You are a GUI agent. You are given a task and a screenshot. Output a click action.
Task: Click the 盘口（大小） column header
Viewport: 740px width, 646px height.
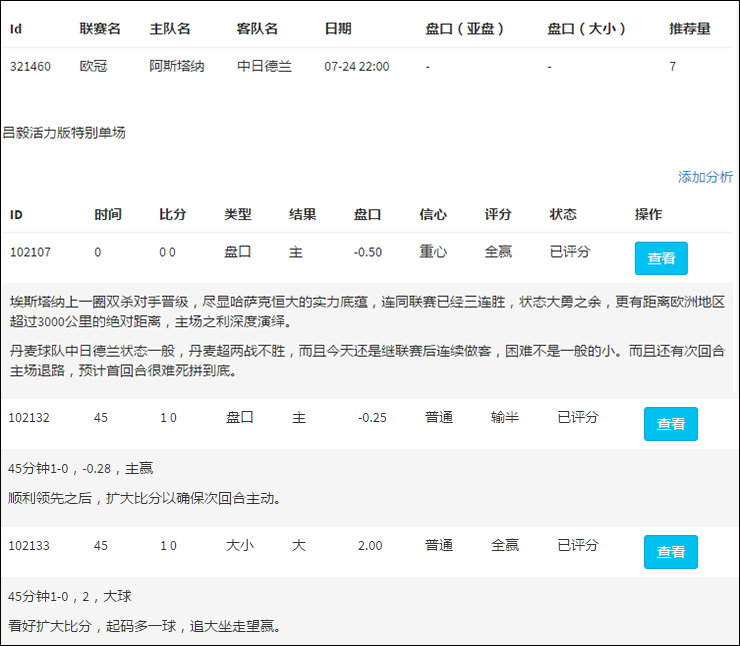(x=586, y=29)
